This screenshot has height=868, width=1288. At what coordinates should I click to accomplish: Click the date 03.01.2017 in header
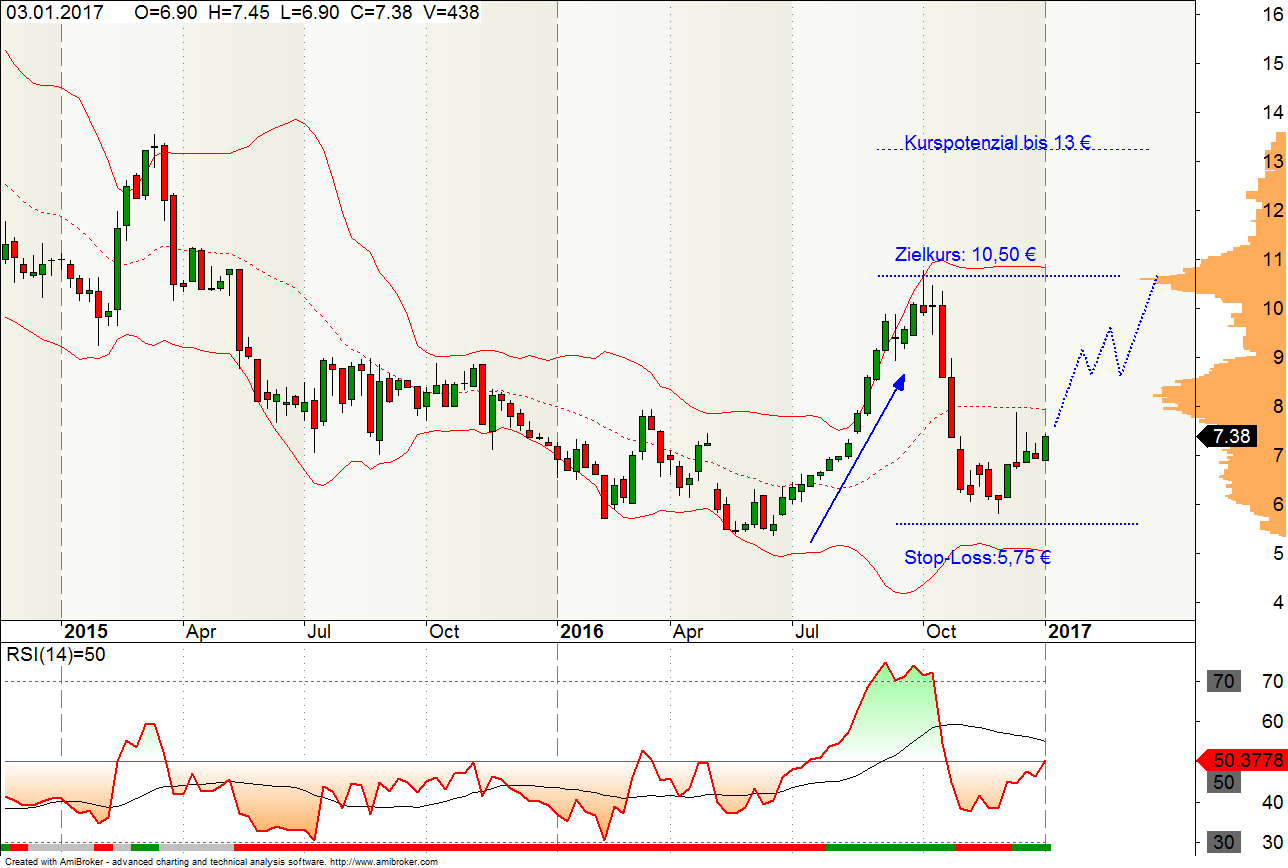click(x=53, y=12)
